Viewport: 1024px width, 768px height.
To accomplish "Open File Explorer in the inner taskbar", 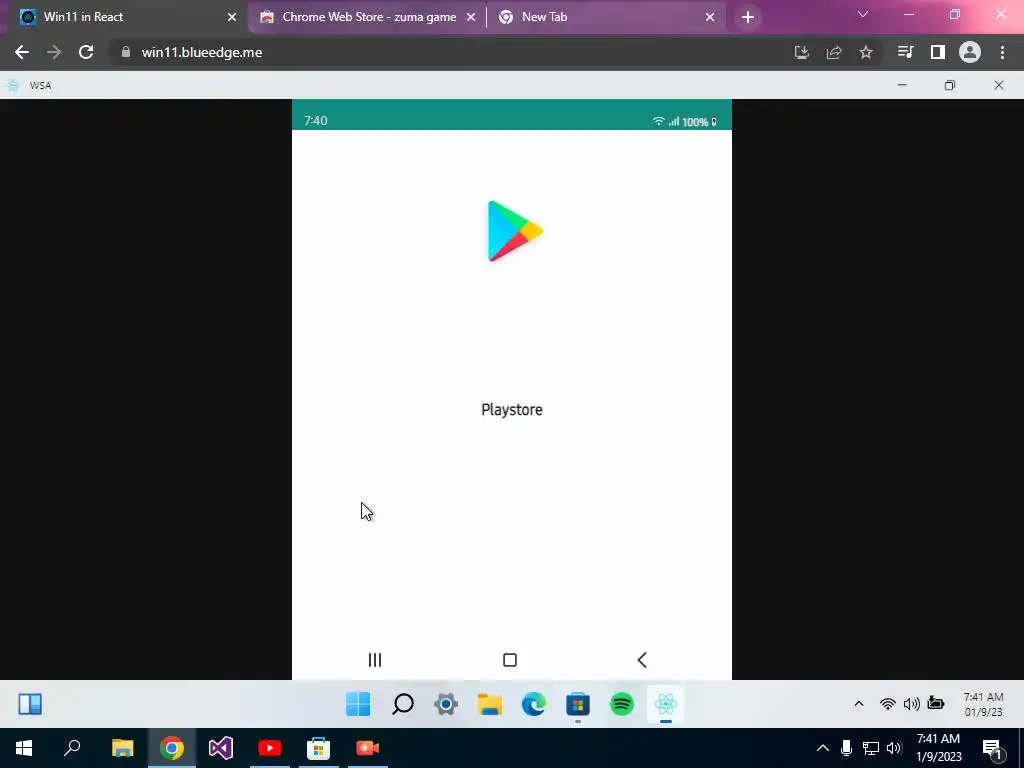I will [x=490, y=704].
